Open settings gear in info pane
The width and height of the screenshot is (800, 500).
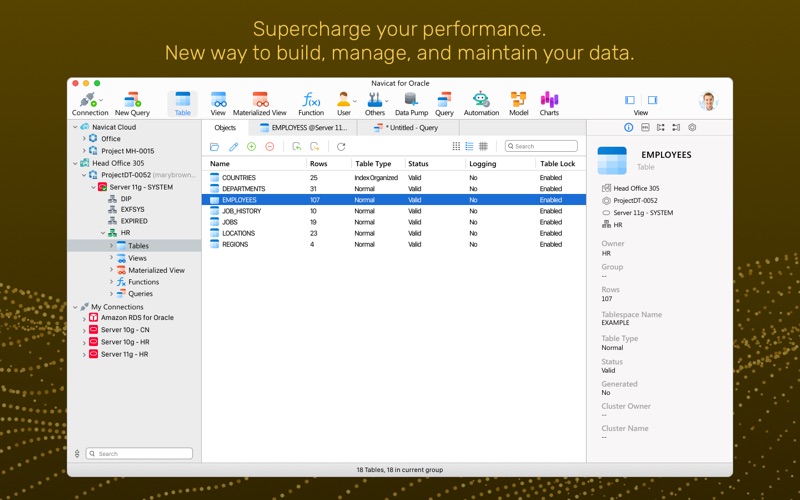(692, 128)
